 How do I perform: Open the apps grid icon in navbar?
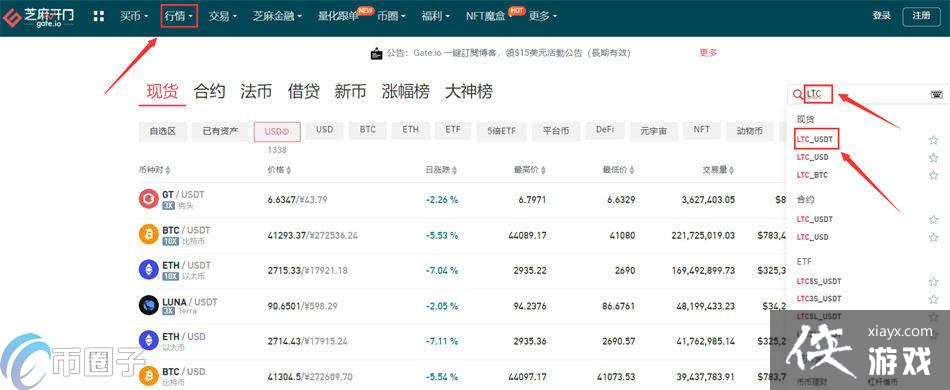point(99,16)
